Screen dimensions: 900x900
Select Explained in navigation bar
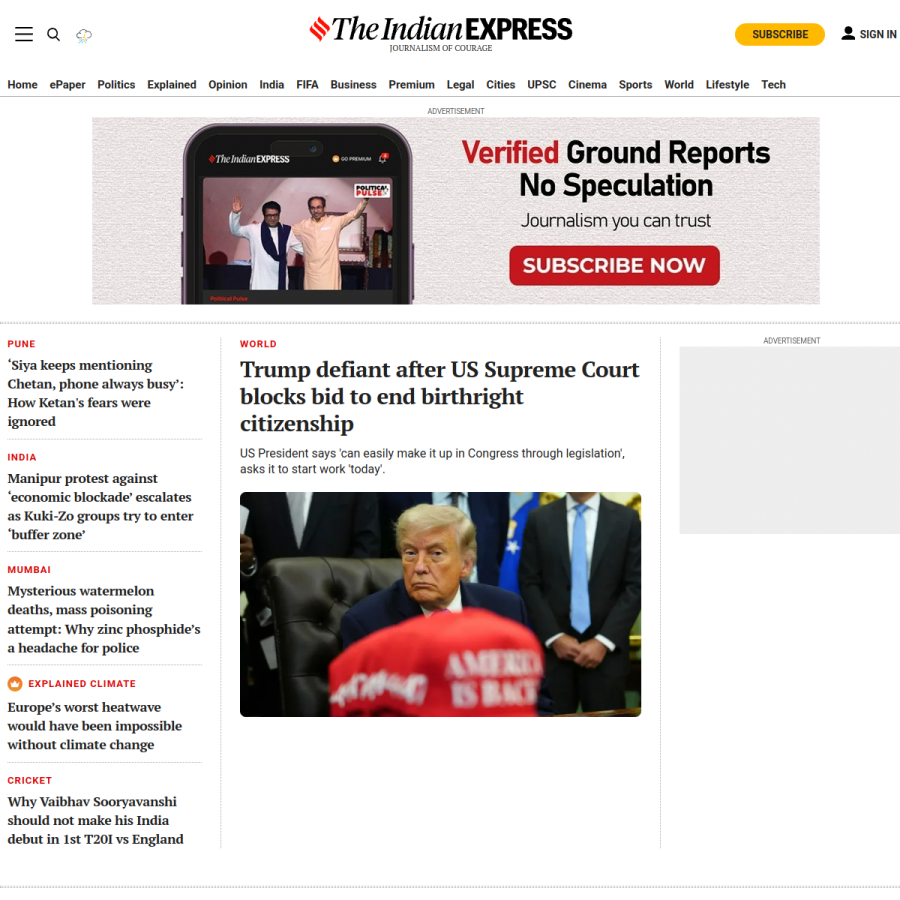tap(172, 84)
